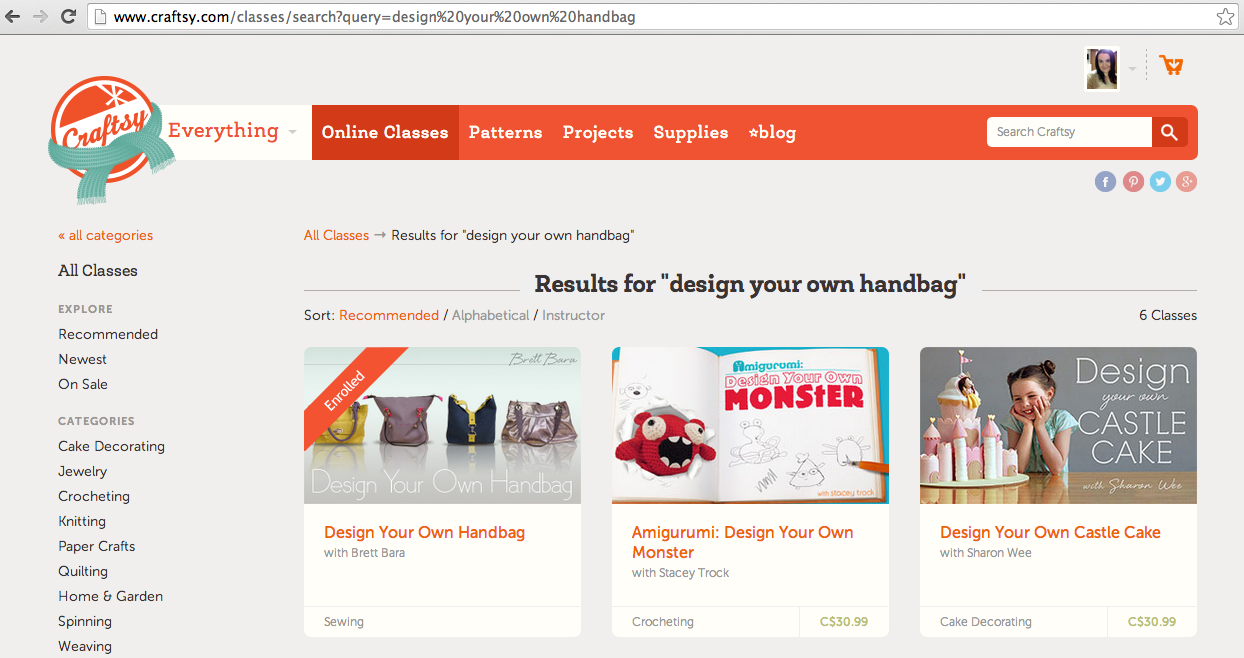Open Craftsy's Twitter icon
This screenshot has width=1244, height=658.
(1160, 181)
